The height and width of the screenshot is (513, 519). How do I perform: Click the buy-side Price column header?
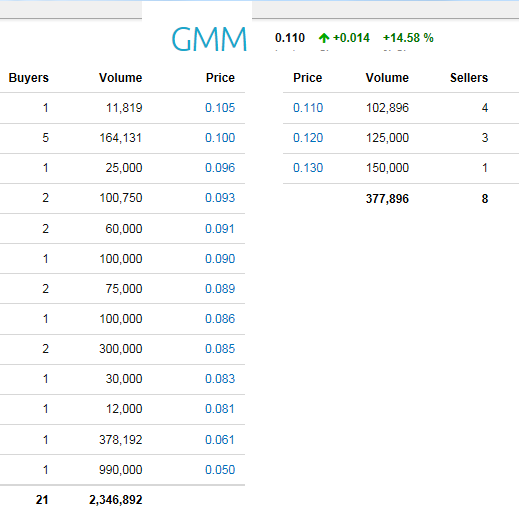click(x=220, y=78)
